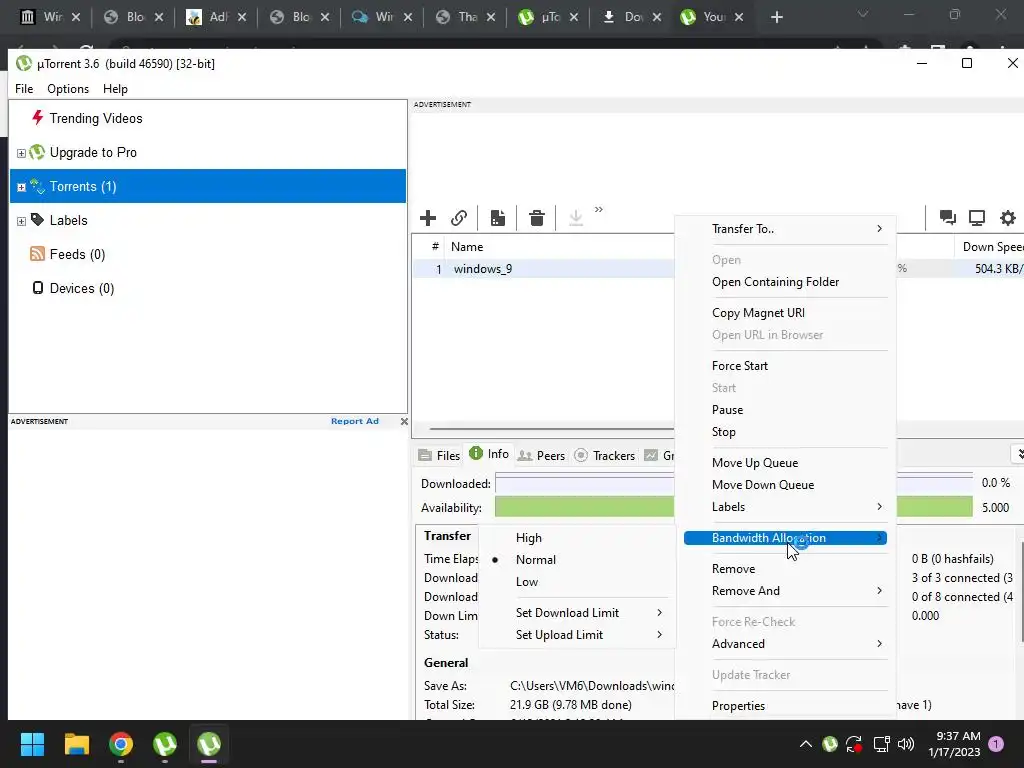
Task: Switch to the Peers tab
Action: [541, 455]
